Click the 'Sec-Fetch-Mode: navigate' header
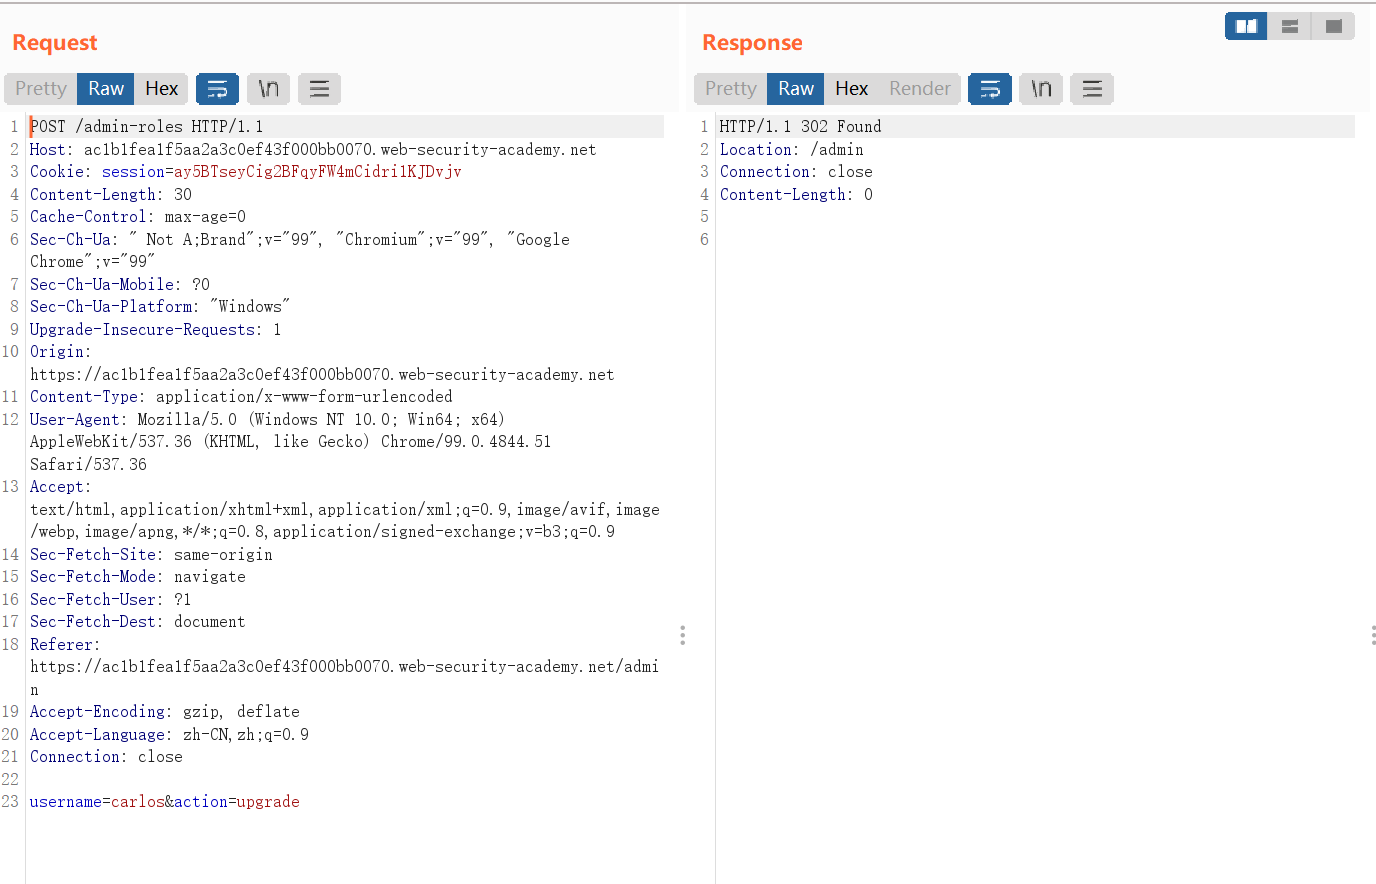This screenshot has width=1376, height=884. (138, 577)
